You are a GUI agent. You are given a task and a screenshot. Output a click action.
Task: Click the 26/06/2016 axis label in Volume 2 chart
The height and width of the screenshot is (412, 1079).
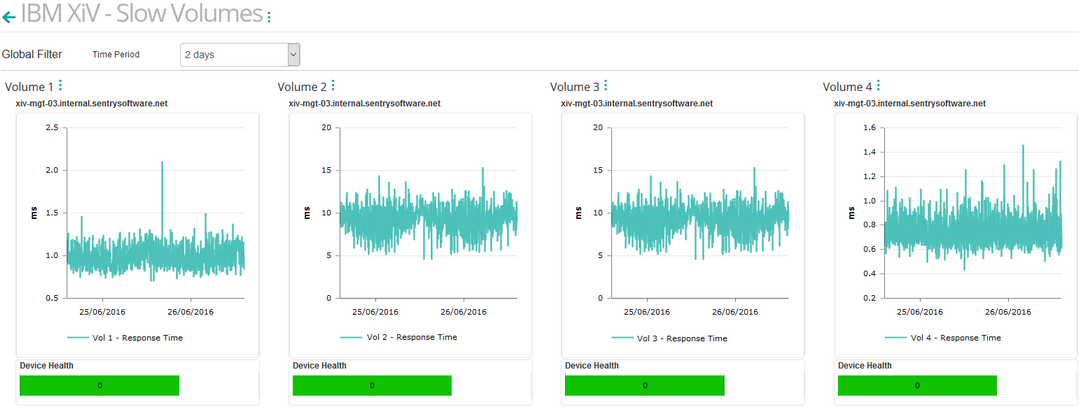464,312
